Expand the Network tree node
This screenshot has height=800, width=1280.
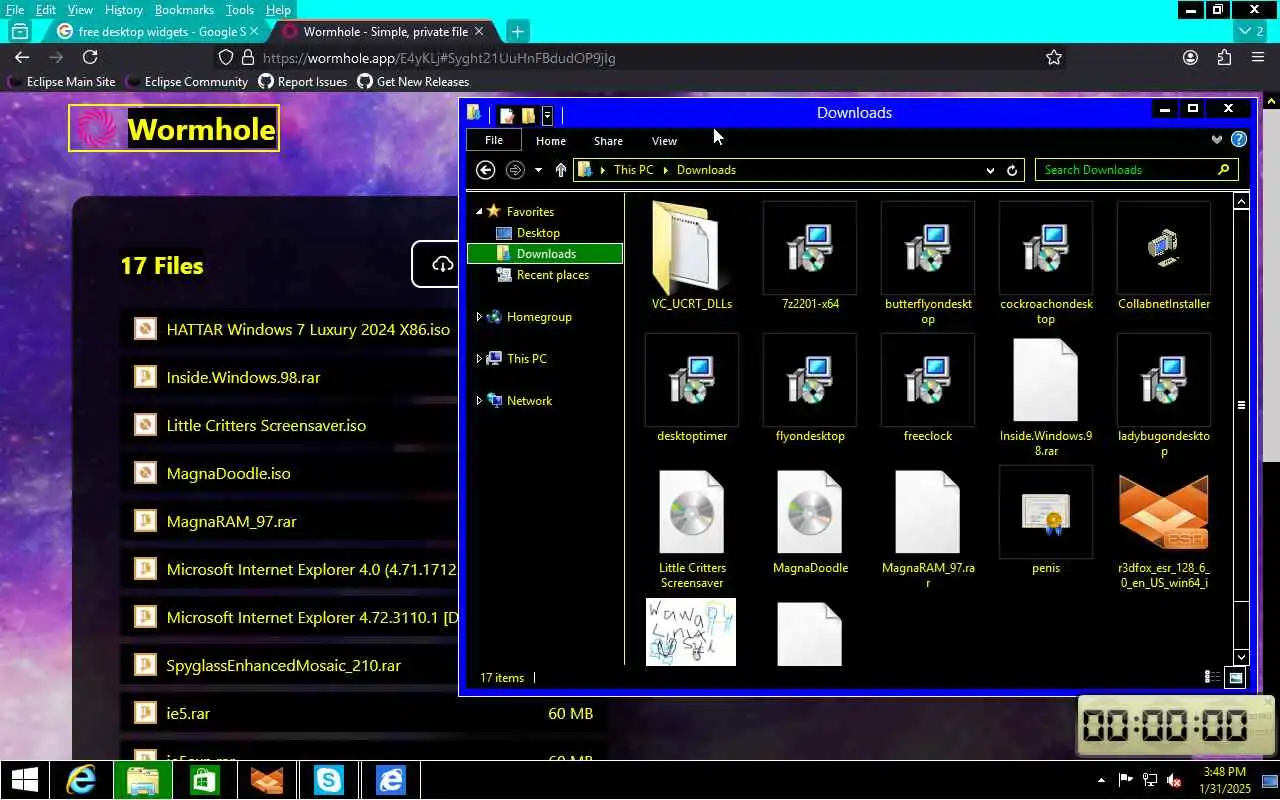click(479, 401)
